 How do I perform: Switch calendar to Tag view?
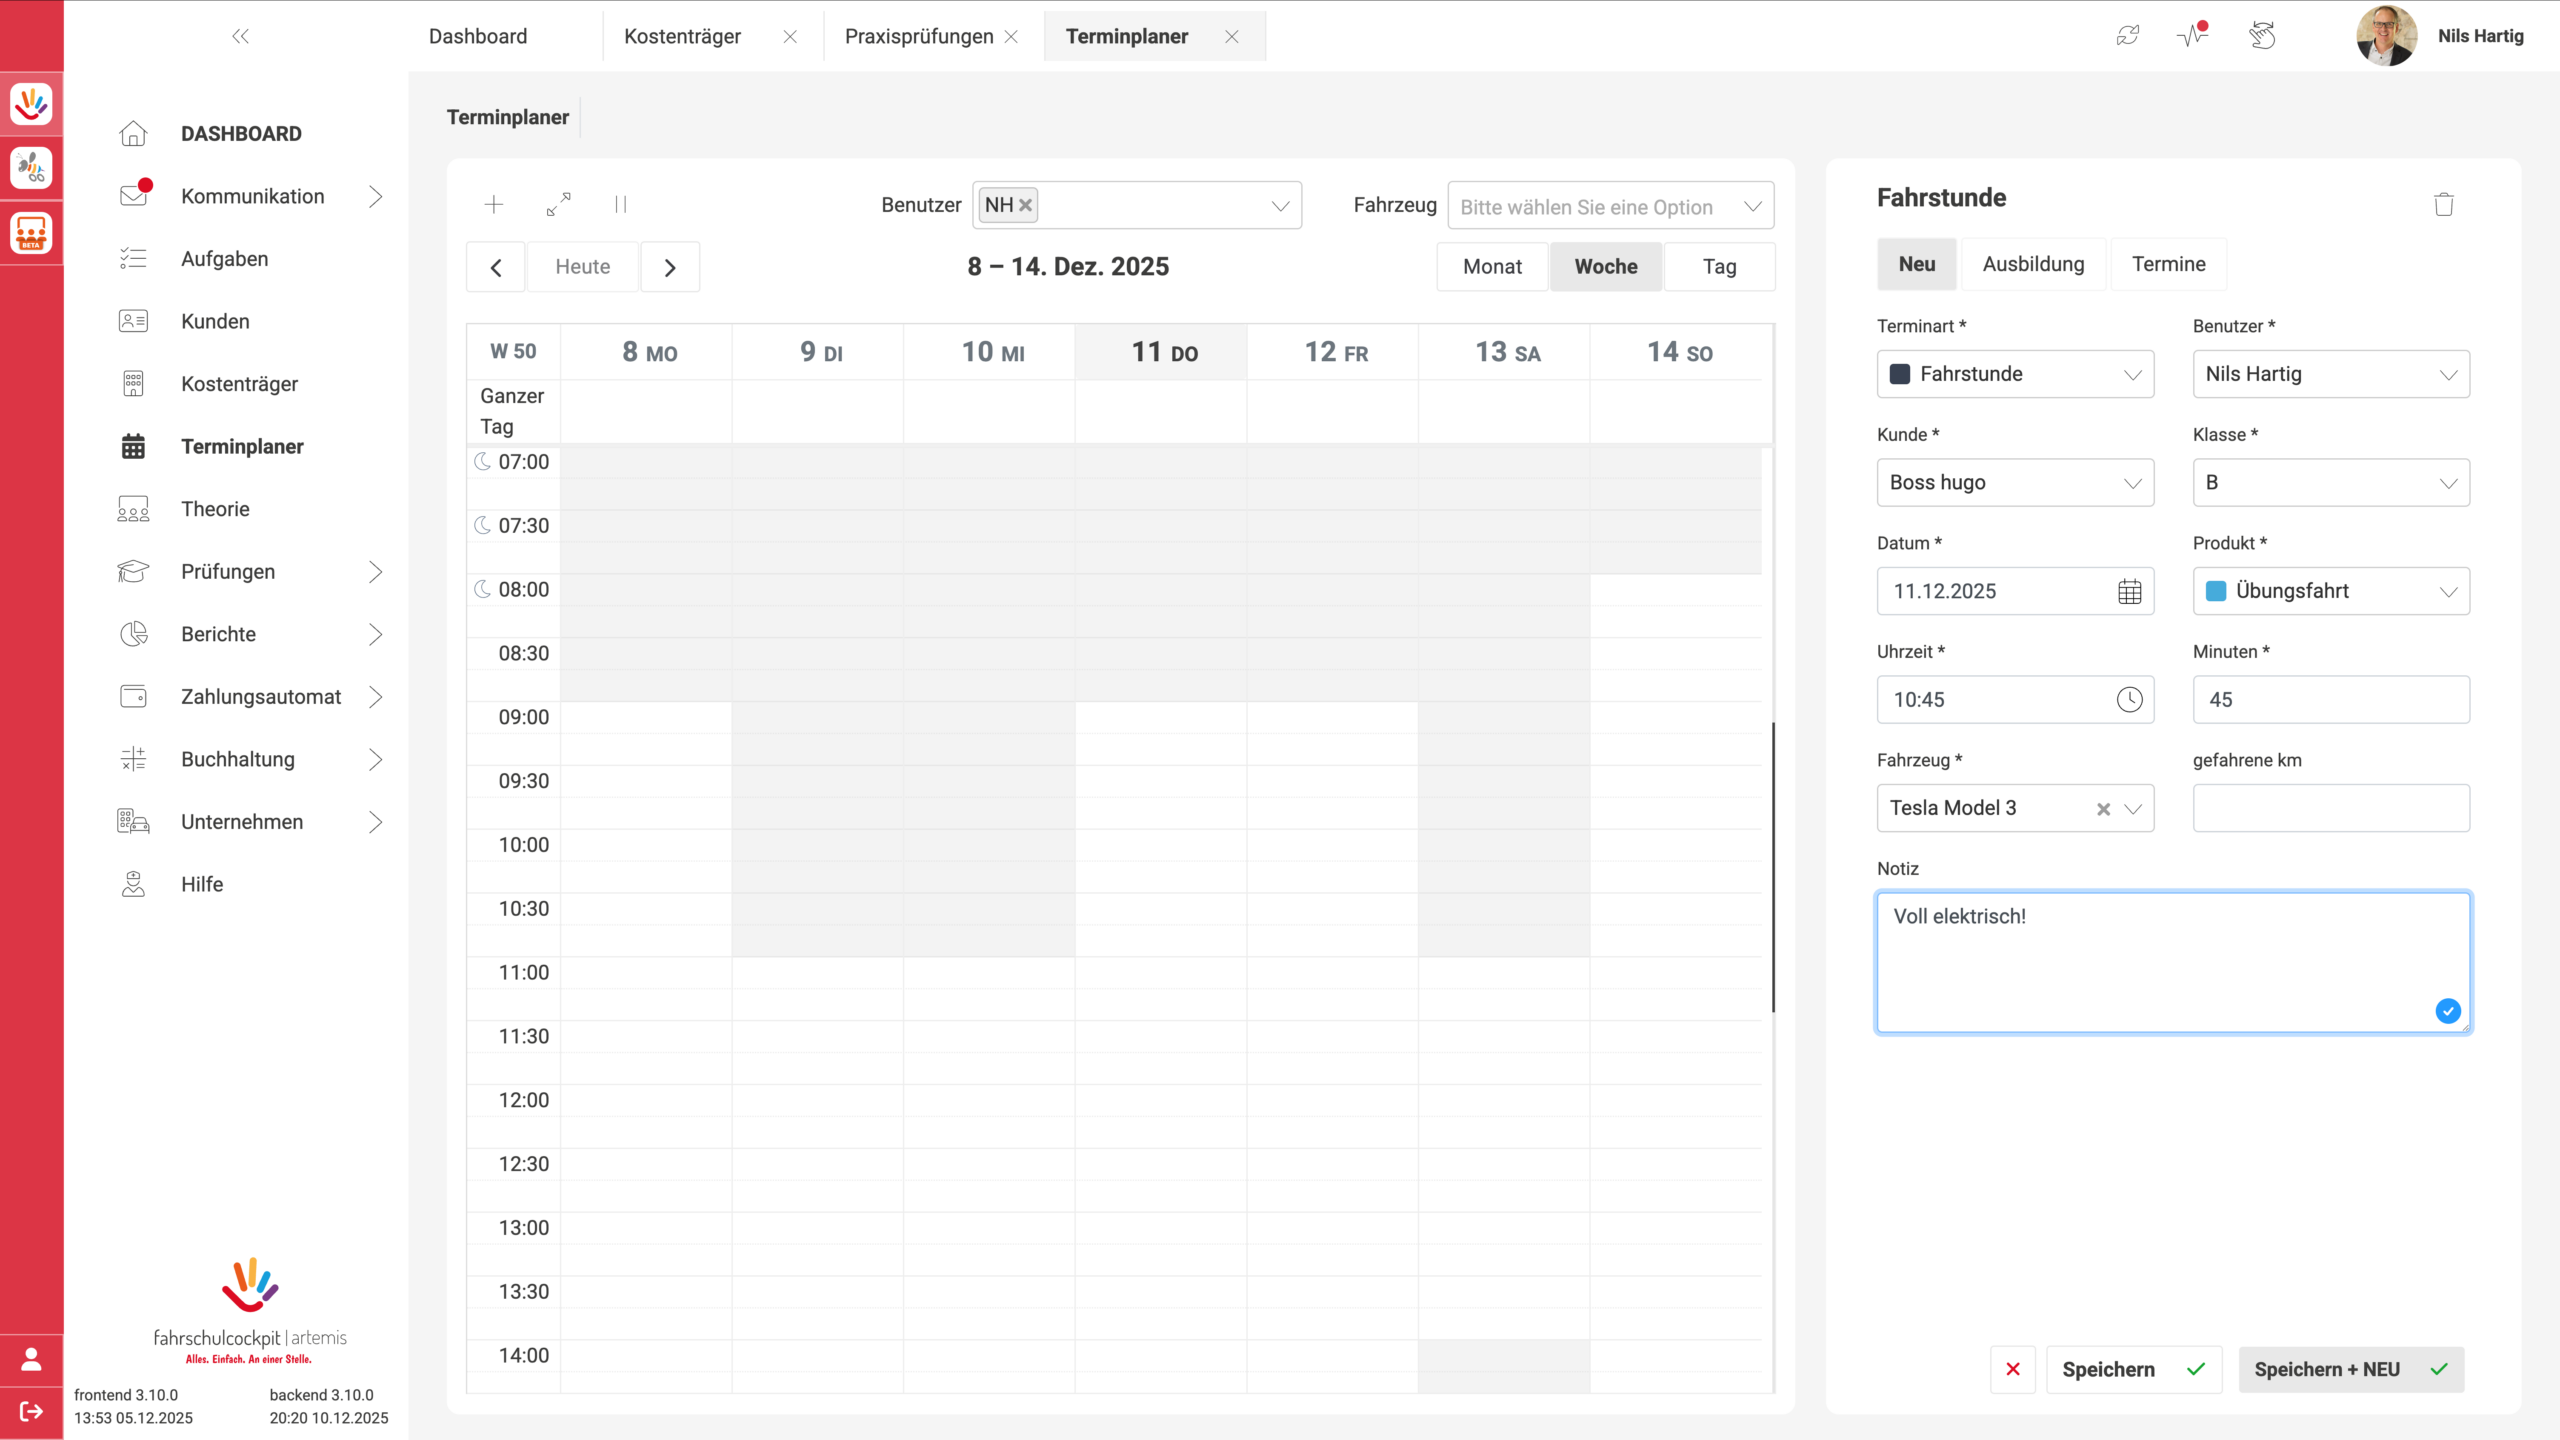point(1719,267)
